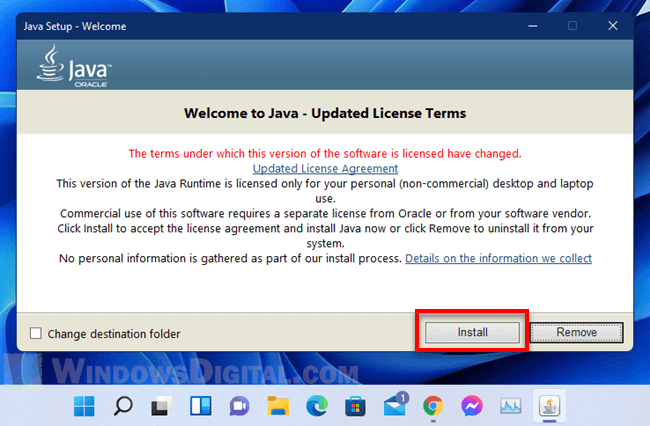This screenshot has height=426, width=650.
Task: Click the 'Java Setup - Welcome' title text
Action: coord(75,26)
